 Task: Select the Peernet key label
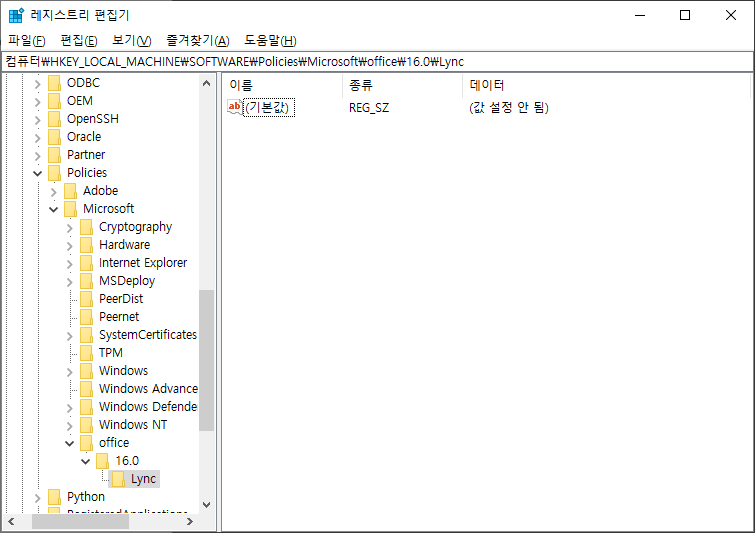point(119,317)
